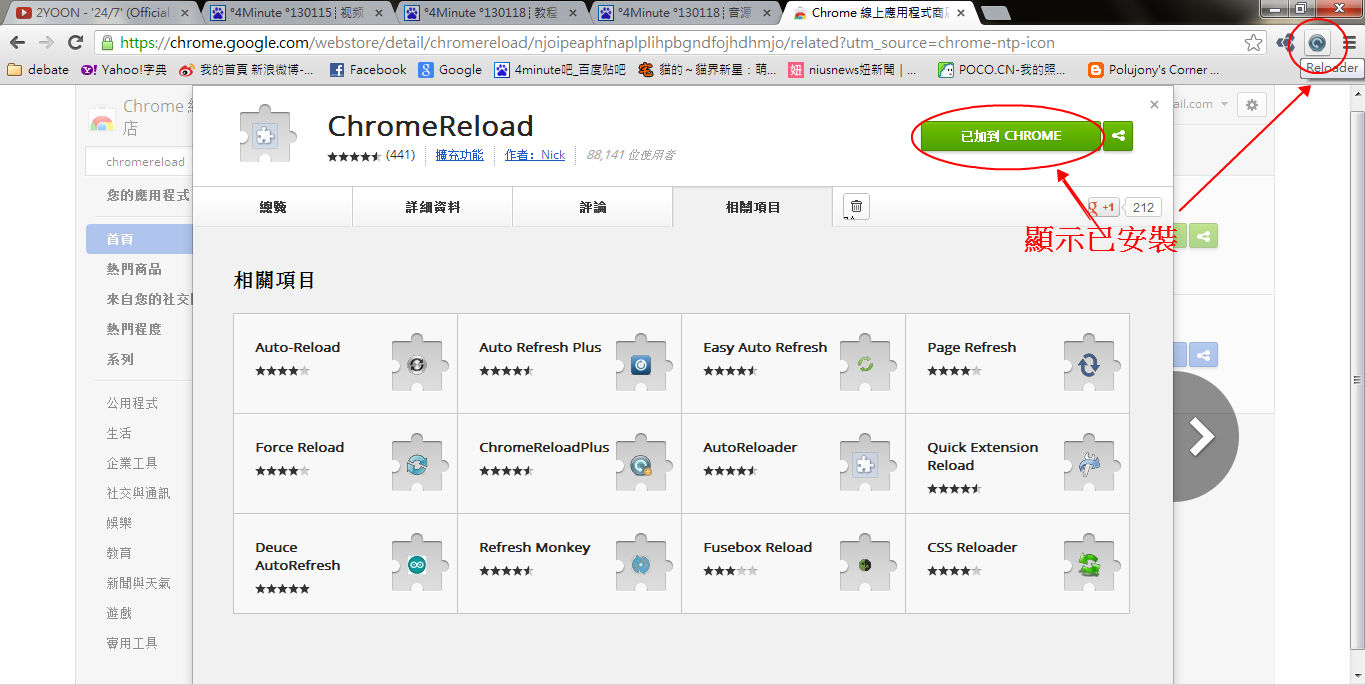Open the Yahoo!字典 bookmark
Viewport: 1365px width, 685px height.
[x=123, y=70]
